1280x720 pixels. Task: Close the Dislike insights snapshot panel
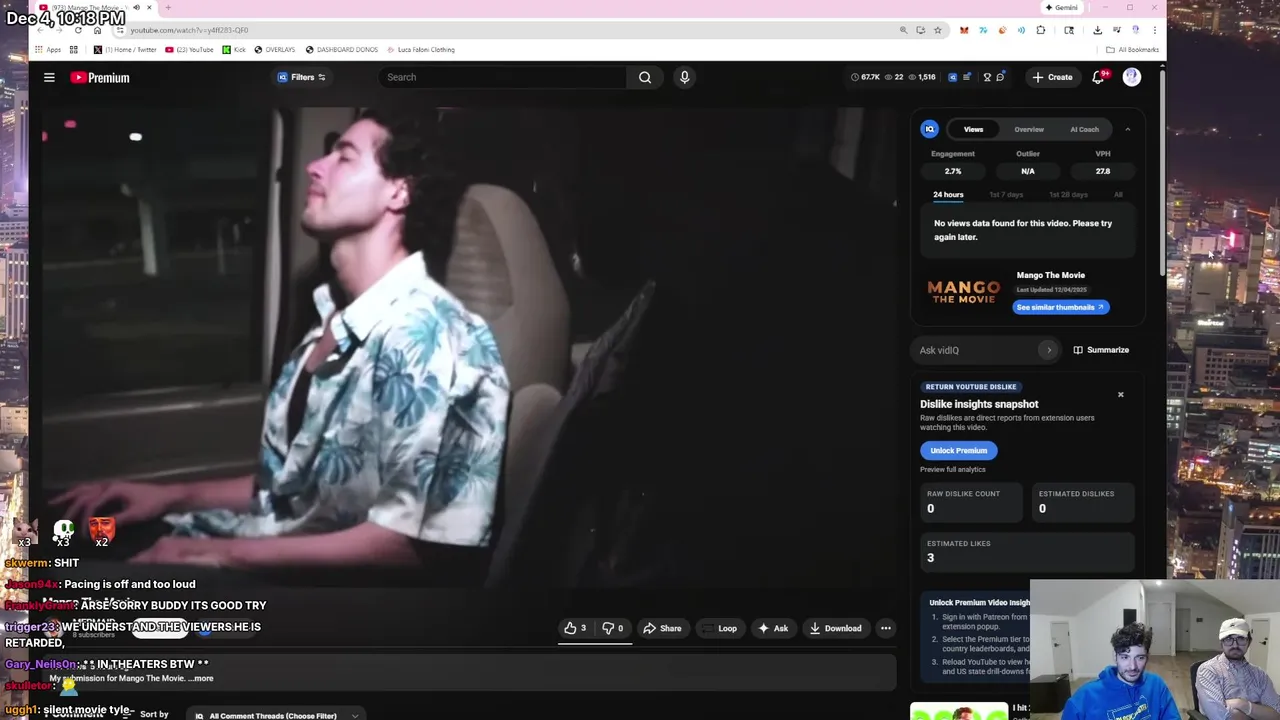click(x=1120, y=394)
